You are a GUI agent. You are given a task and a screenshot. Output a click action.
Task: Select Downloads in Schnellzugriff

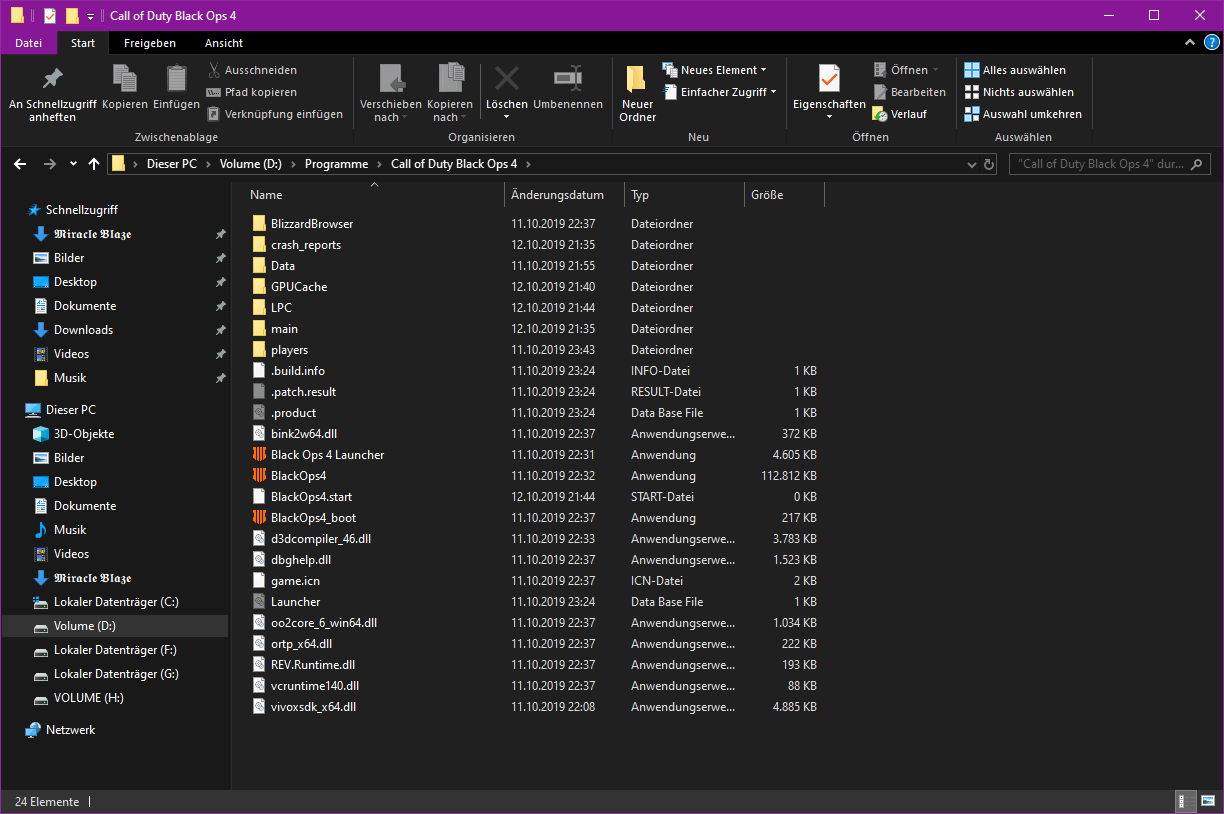[x=83, y=330]
